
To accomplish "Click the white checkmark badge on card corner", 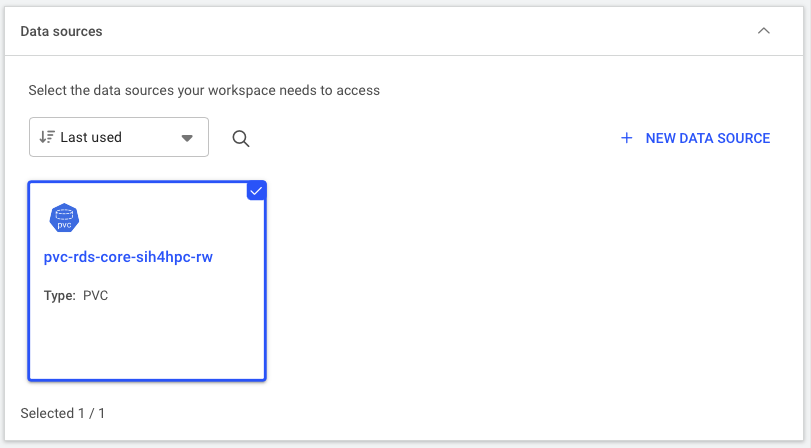I will click(x=256, y=191).
